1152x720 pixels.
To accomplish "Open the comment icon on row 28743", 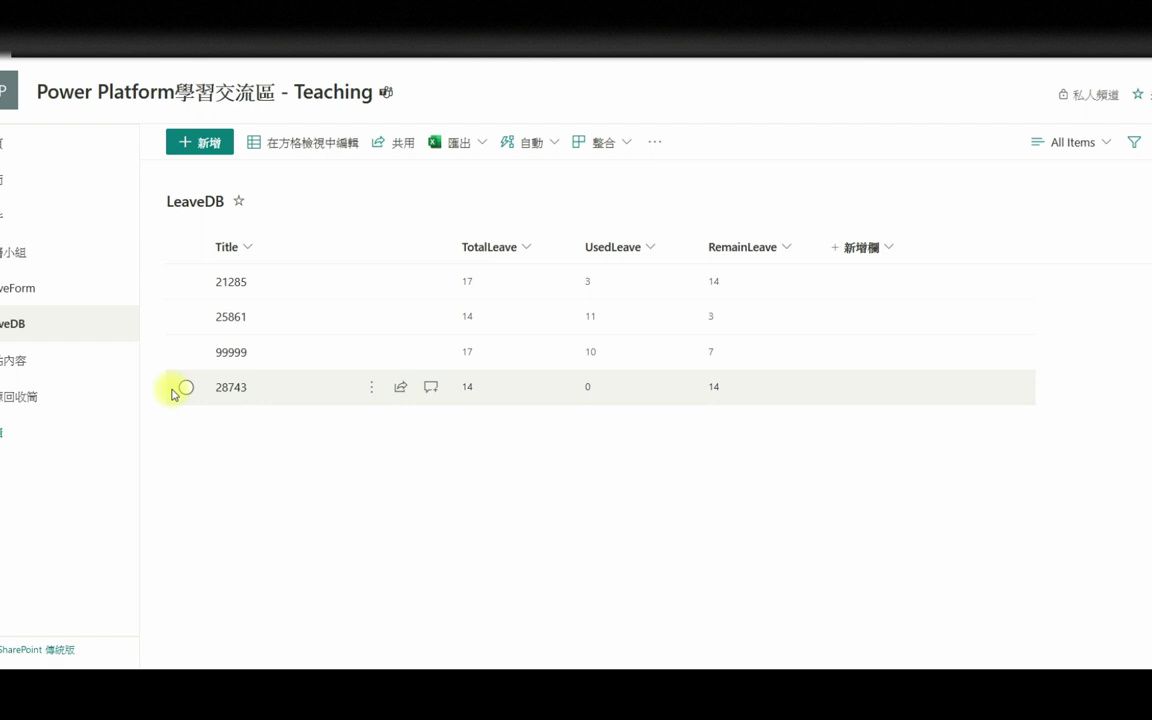I will pos(430,387).
